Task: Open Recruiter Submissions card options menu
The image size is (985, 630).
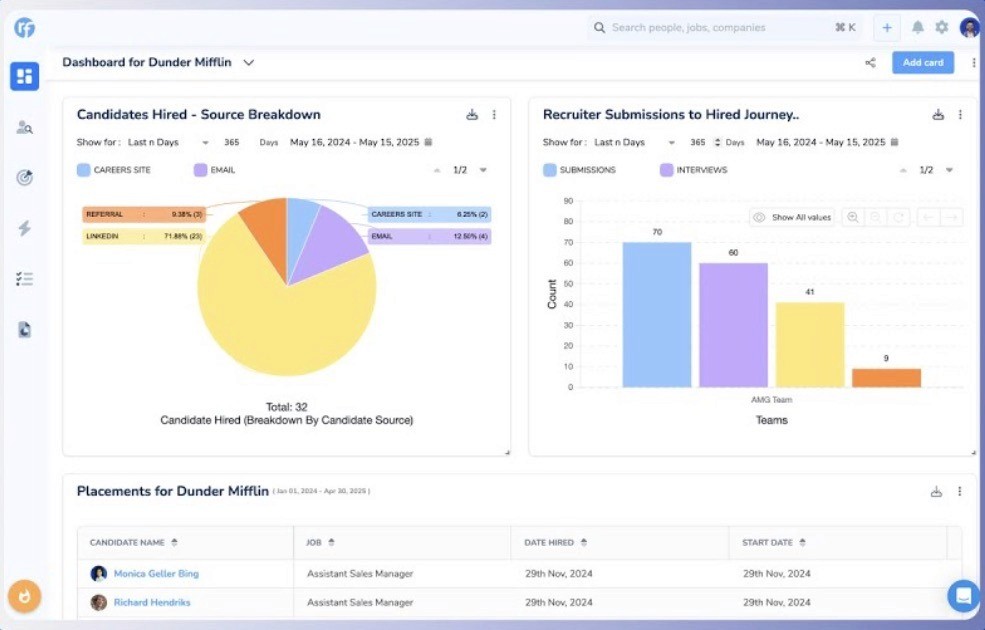Action: [x=960, y=115]
